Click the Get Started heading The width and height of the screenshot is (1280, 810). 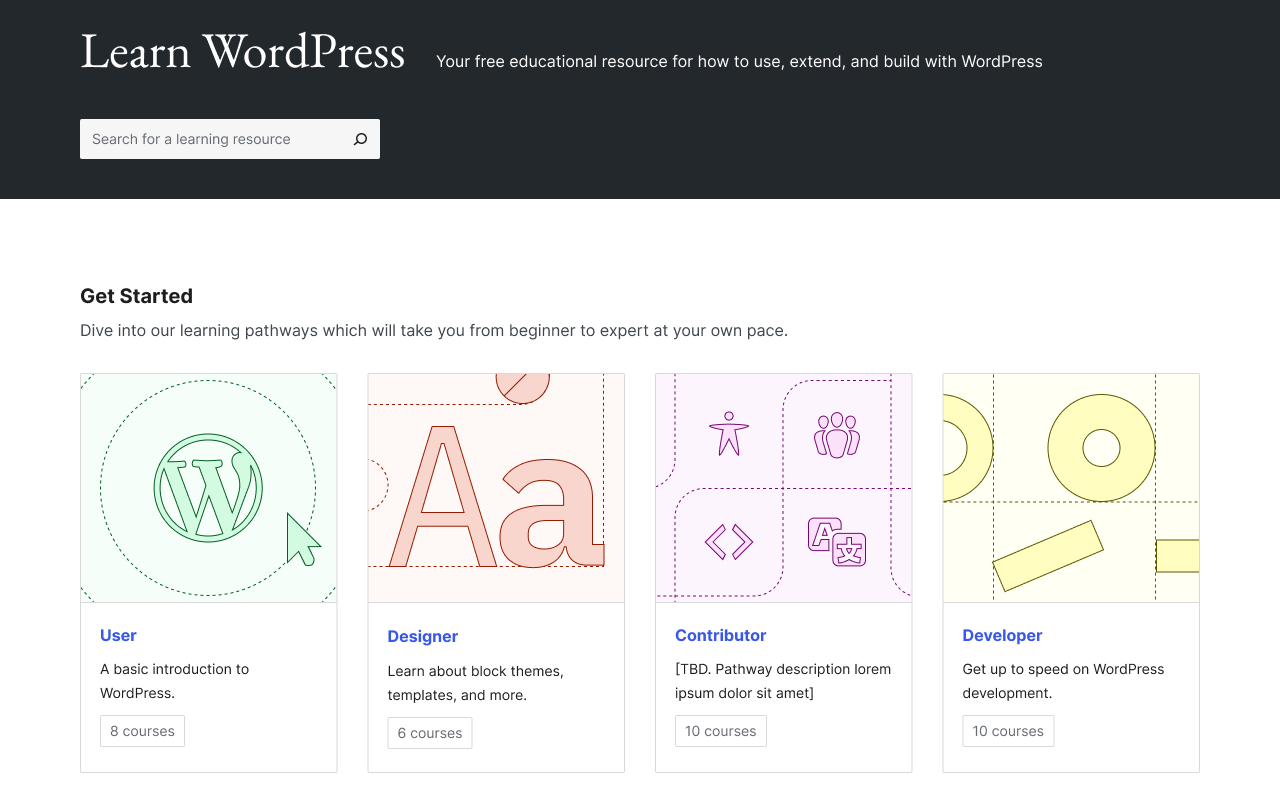[x=136, y=296]
